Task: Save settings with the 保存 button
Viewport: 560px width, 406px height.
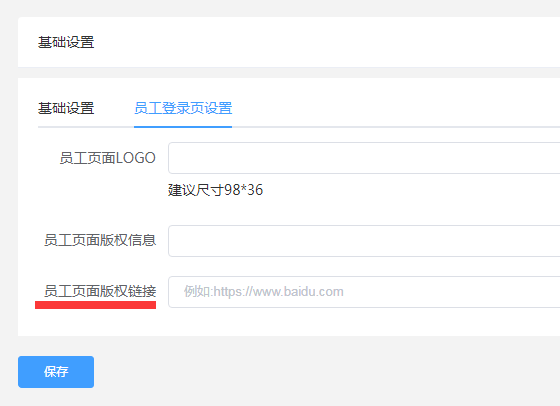Action: [56, 372]
